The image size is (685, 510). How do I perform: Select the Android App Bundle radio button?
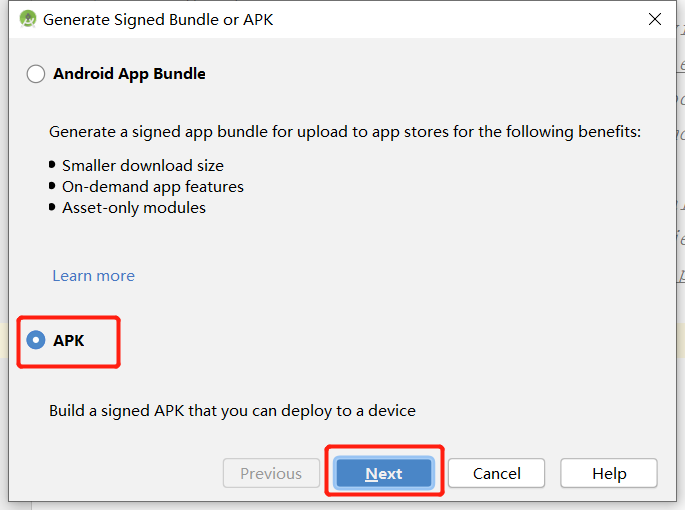(36, 74)
